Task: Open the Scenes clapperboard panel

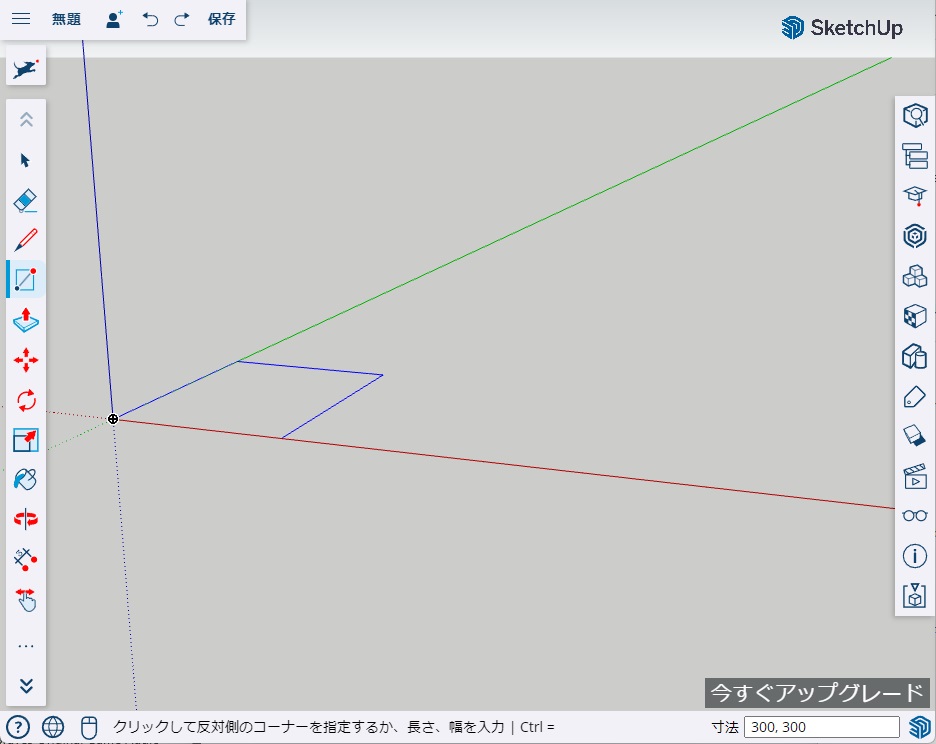Action: 914,476
